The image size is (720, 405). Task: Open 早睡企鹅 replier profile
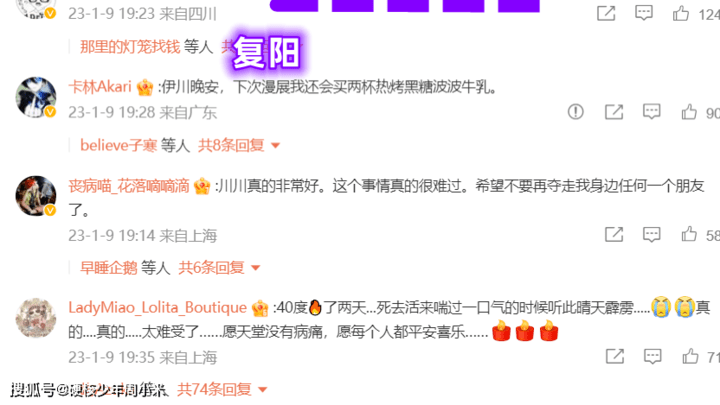click(x=108, y=267)
